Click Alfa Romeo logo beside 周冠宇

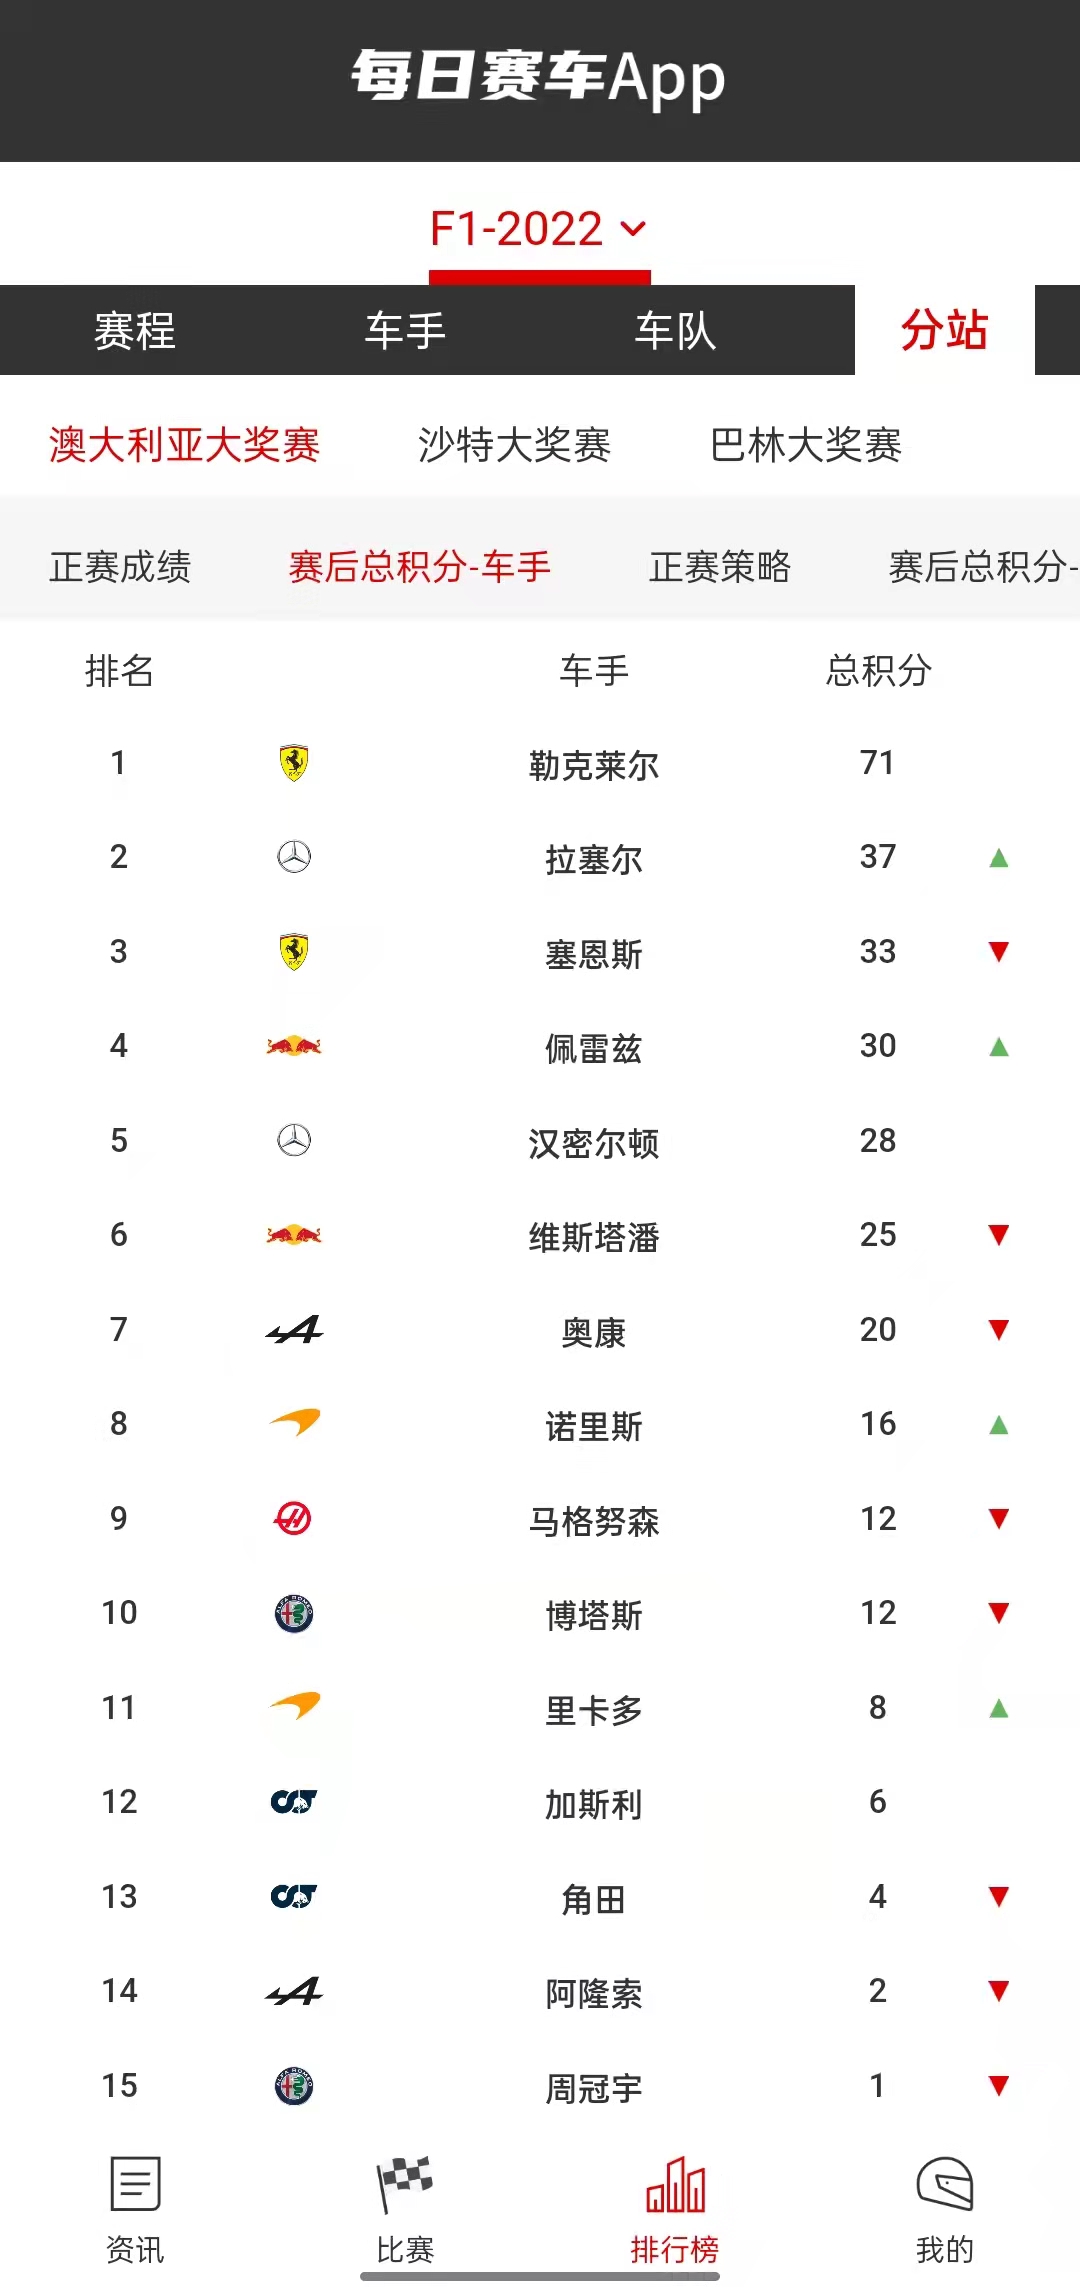point(294,2086)
